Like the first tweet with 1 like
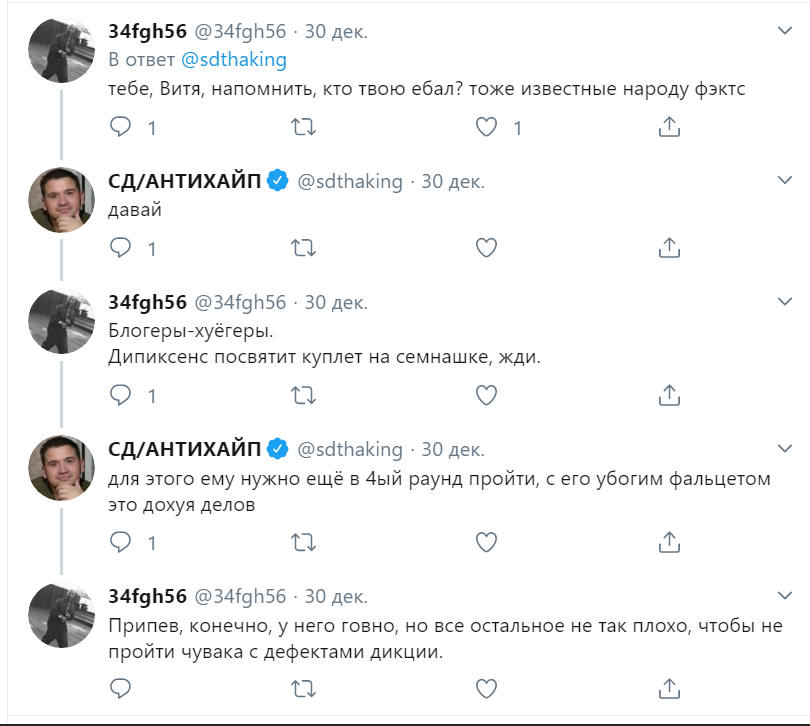This screenshot has height=726, width=810. [x=486, y=127]
